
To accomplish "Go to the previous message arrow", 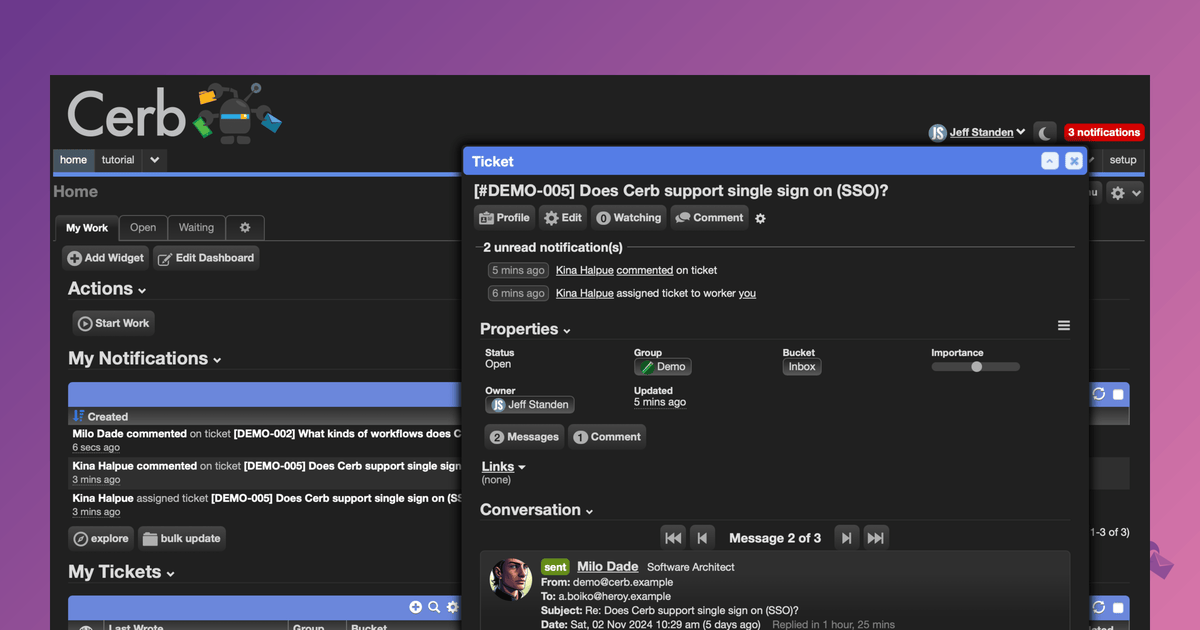I will 703,538.
